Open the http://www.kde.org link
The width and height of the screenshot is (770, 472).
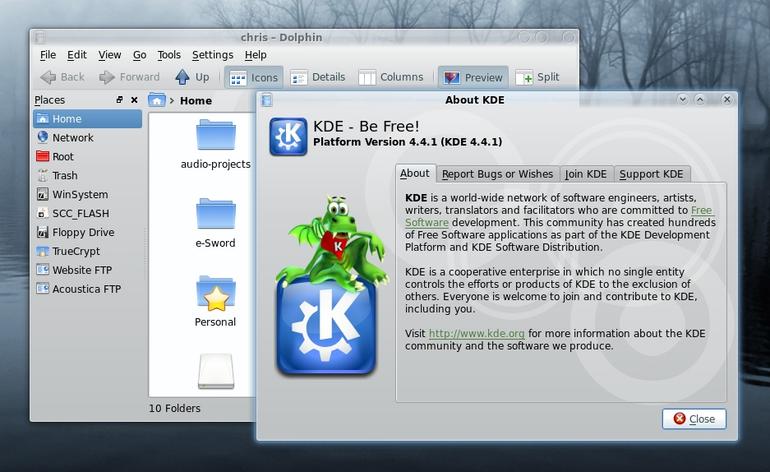pyautogui.click(x=476, y=333)
